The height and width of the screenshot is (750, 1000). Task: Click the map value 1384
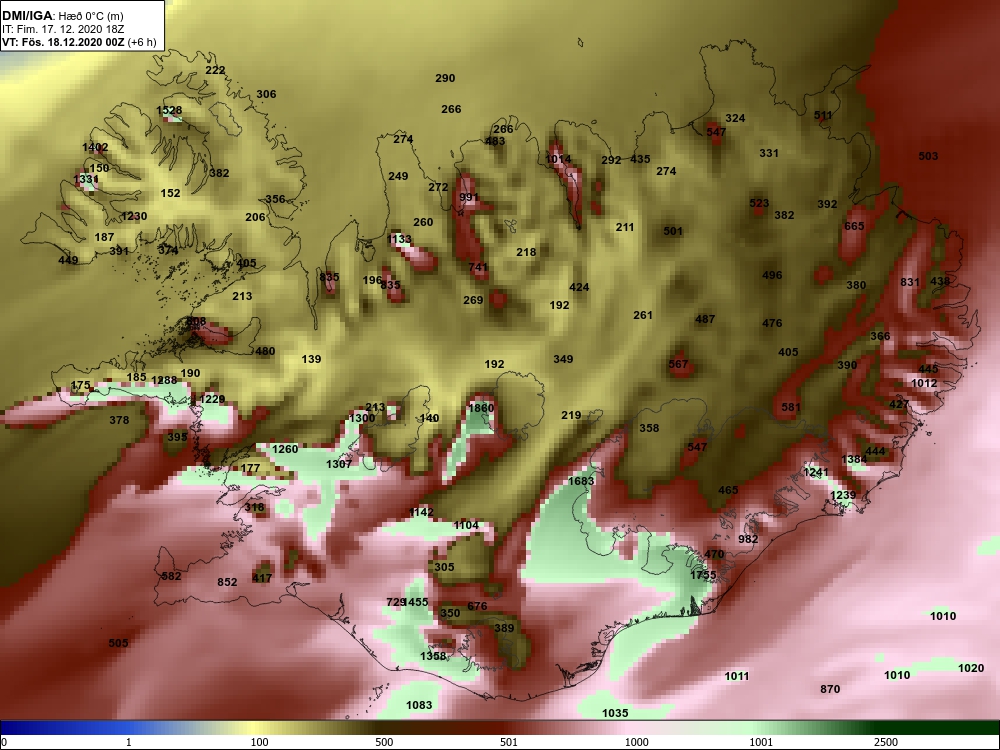[854, 460]
